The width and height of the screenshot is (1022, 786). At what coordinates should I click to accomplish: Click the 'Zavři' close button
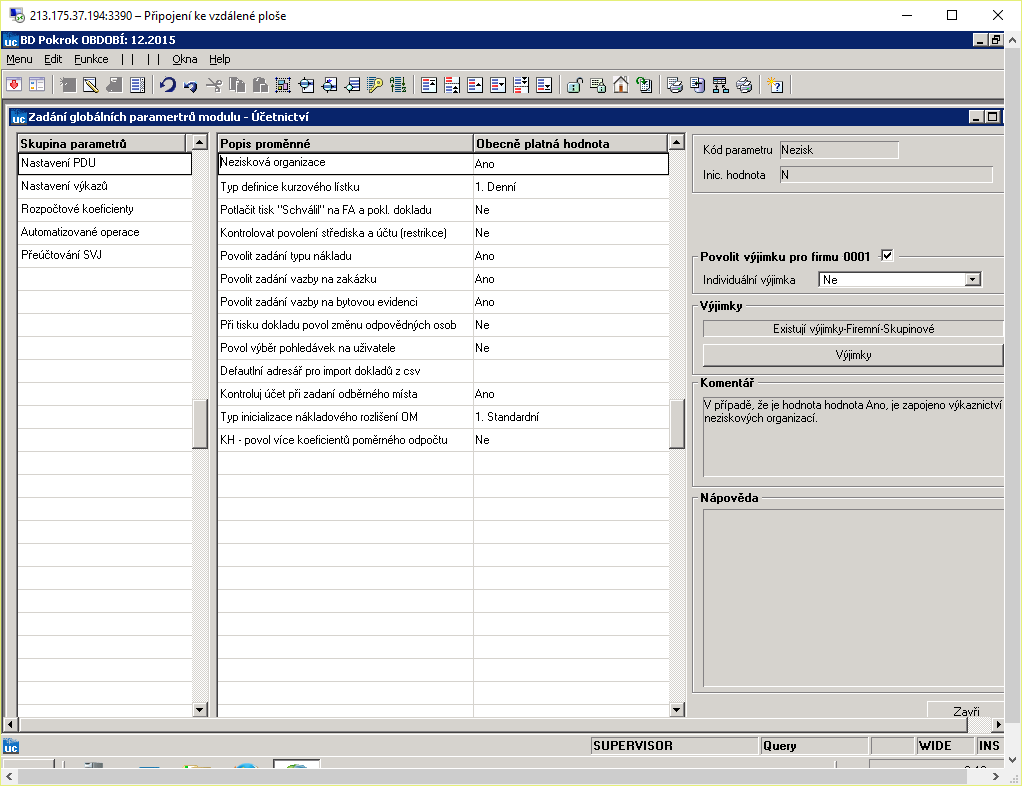point(966,711)
